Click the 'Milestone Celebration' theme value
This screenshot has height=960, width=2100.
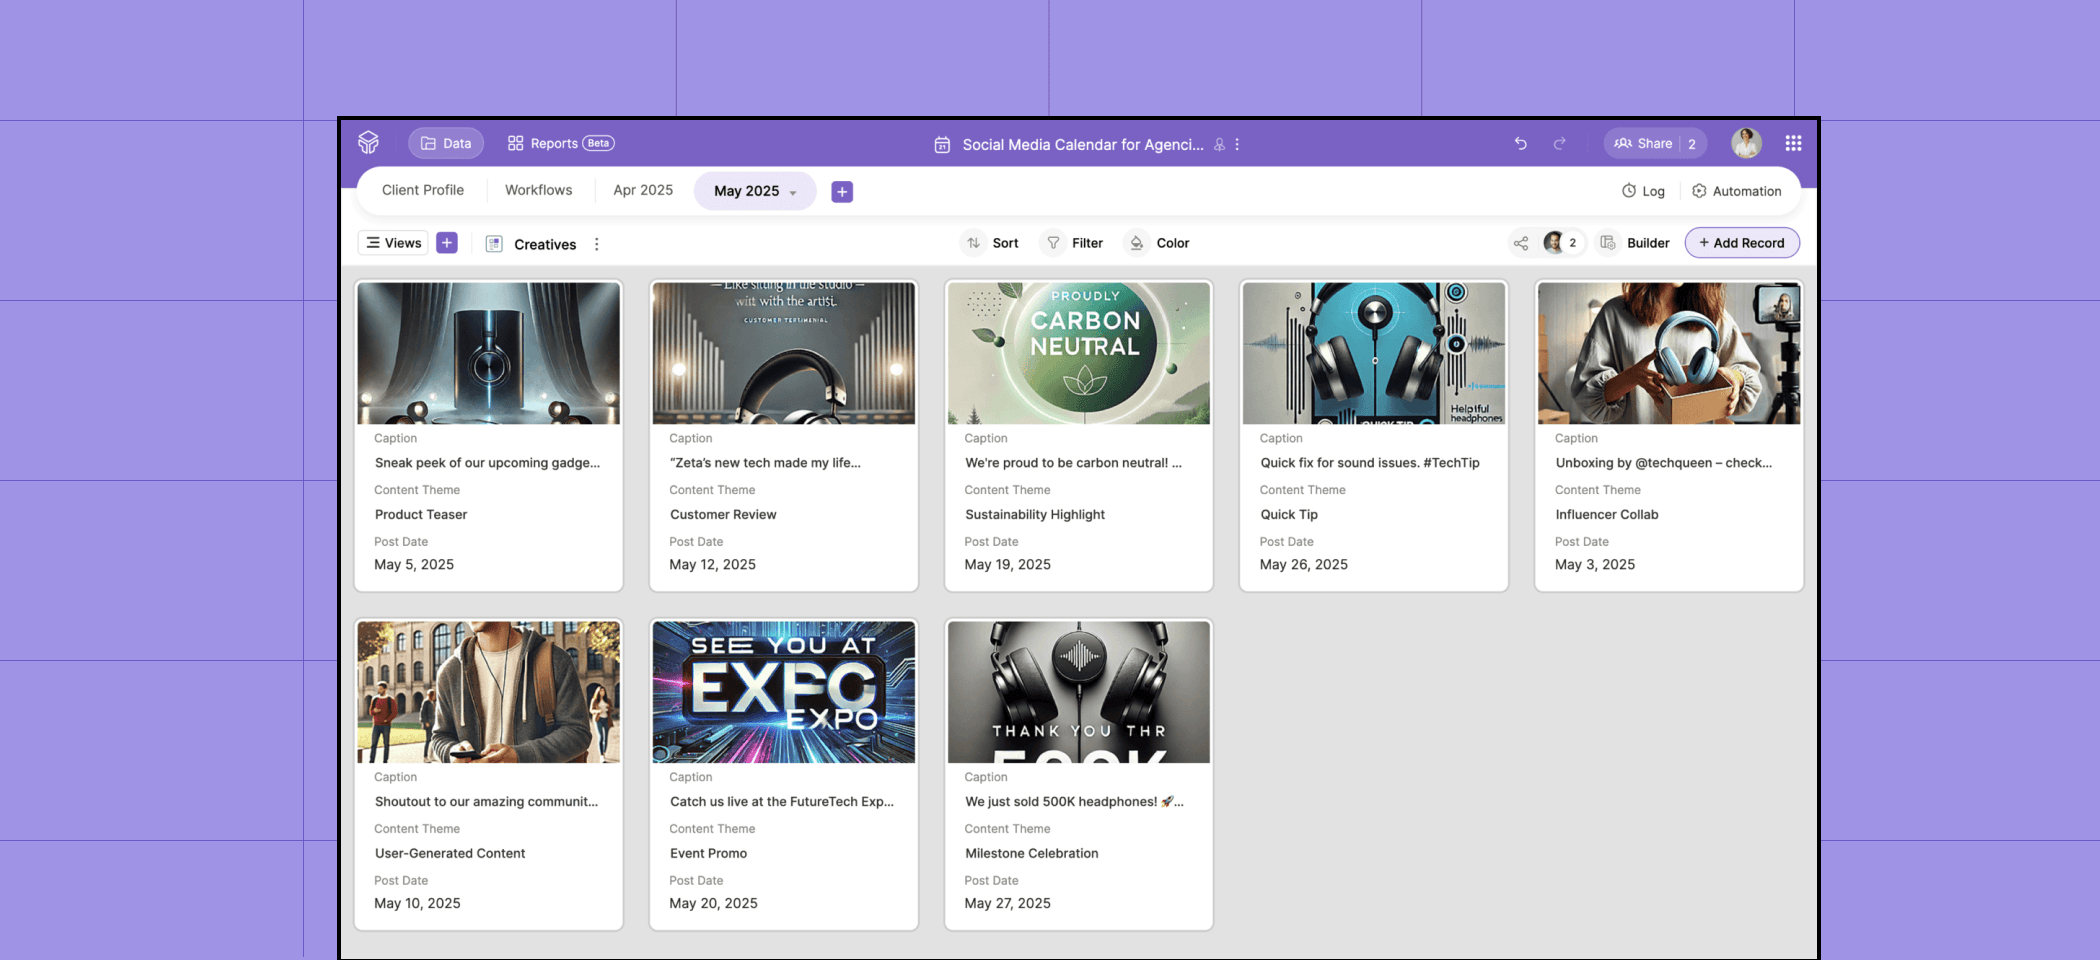click(1032, 854)
